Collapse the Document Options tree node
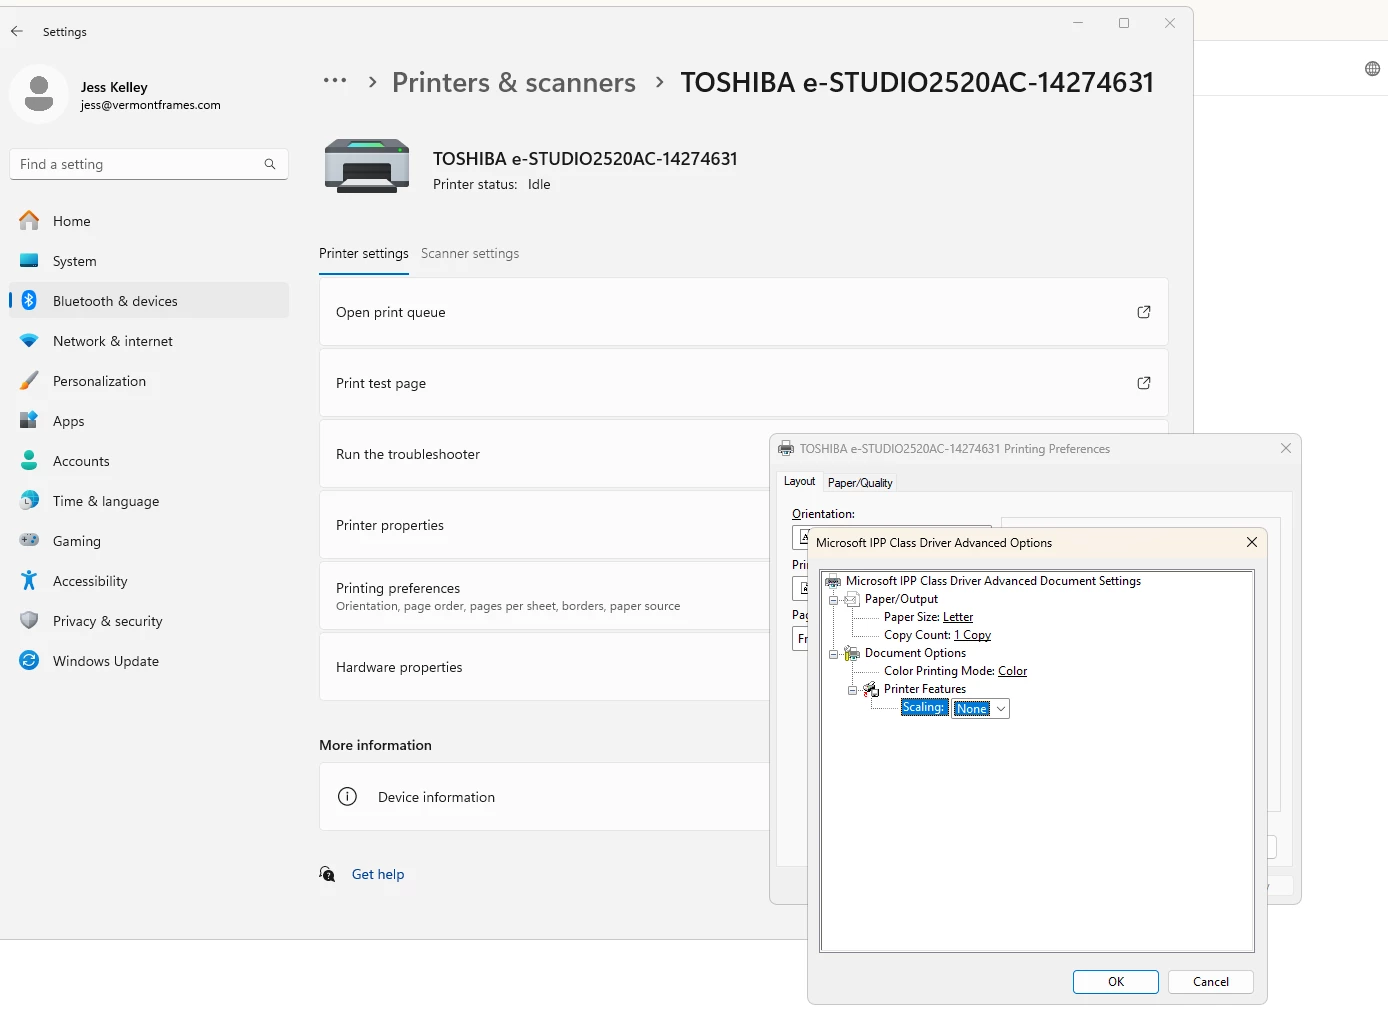The image size is (1388, 1023). (x=833, y=654)
